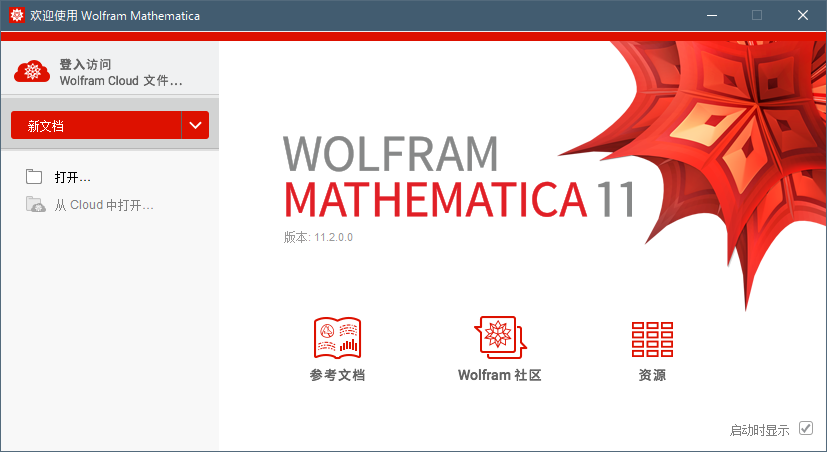The image size is (827, 452).
Task: Click the 参考文档 label
Action: tap(338, 375)
